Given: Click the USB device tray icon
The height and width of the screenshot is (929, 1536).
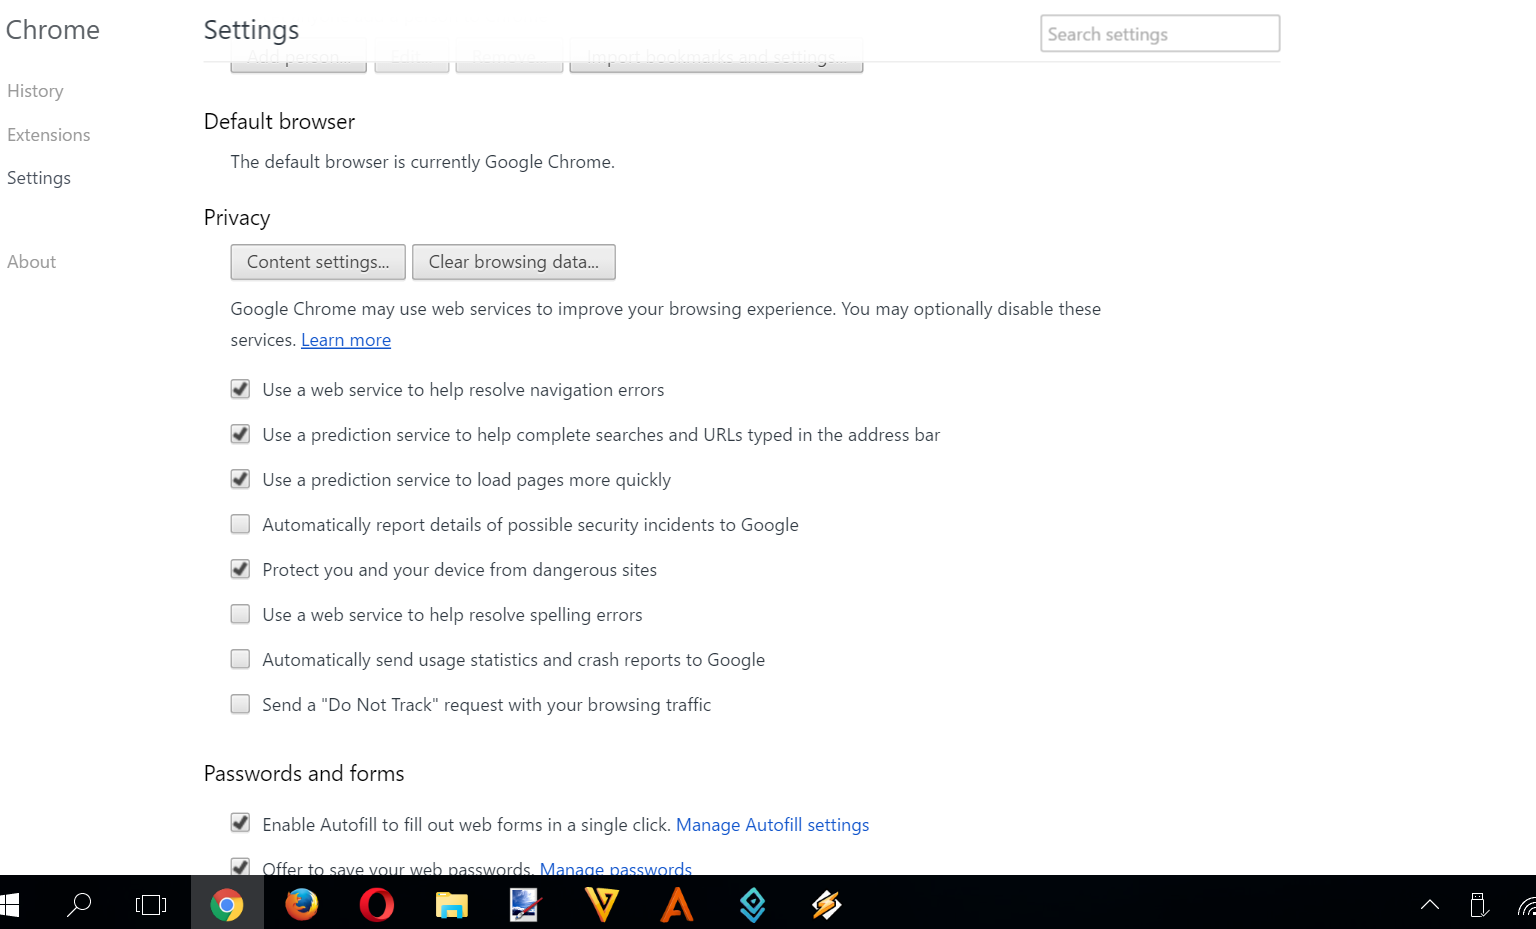Looking at the screenshot, I should point(1479,905).
